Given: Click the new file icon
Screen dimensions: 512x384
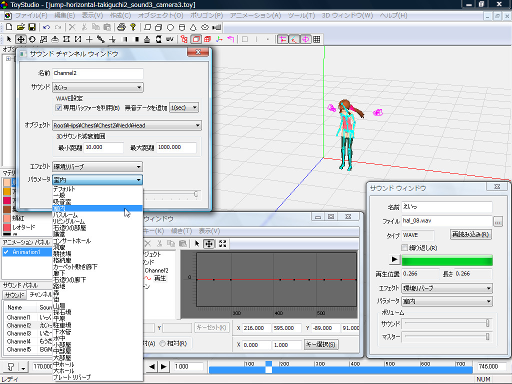Looking at the screenshot, I should coord(9,27).
